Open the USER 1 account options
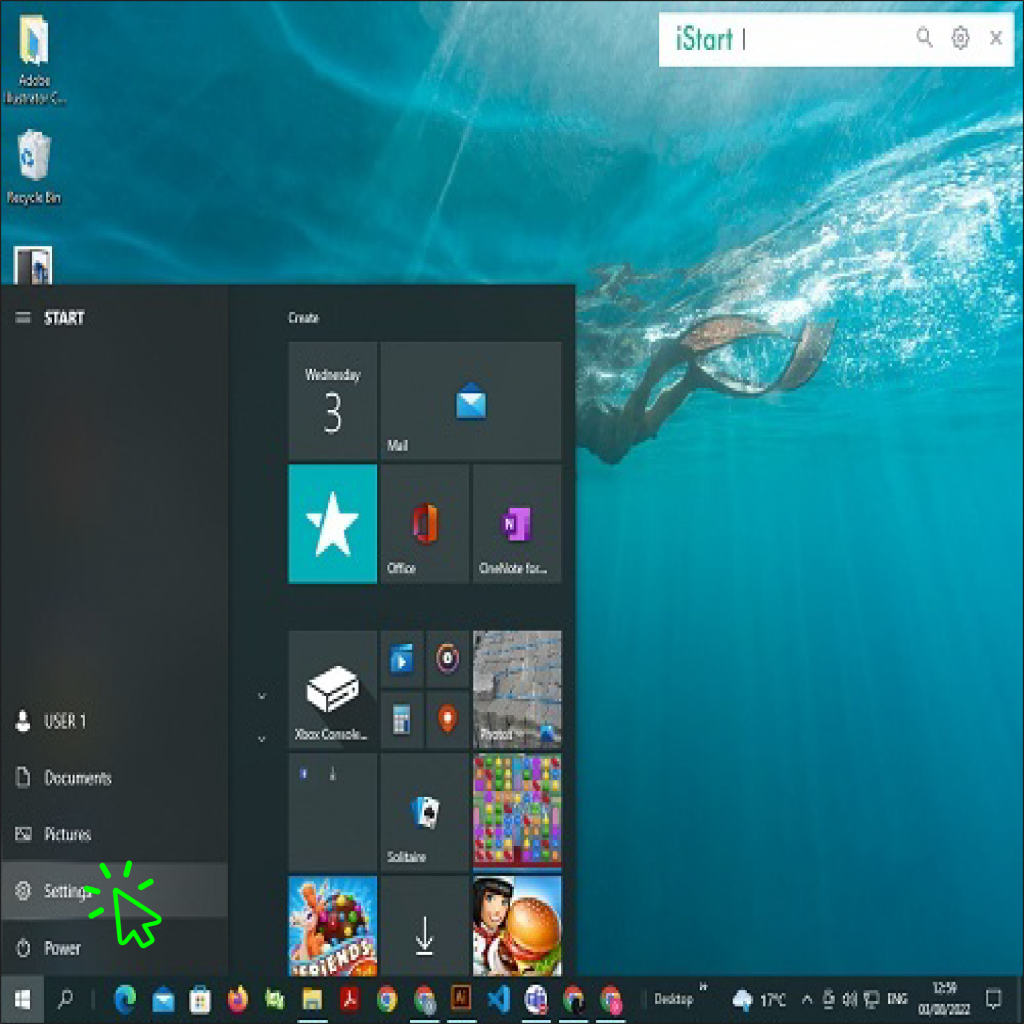The height and width of the screenshot is (1024, 1024). click(x=60, y=722)
